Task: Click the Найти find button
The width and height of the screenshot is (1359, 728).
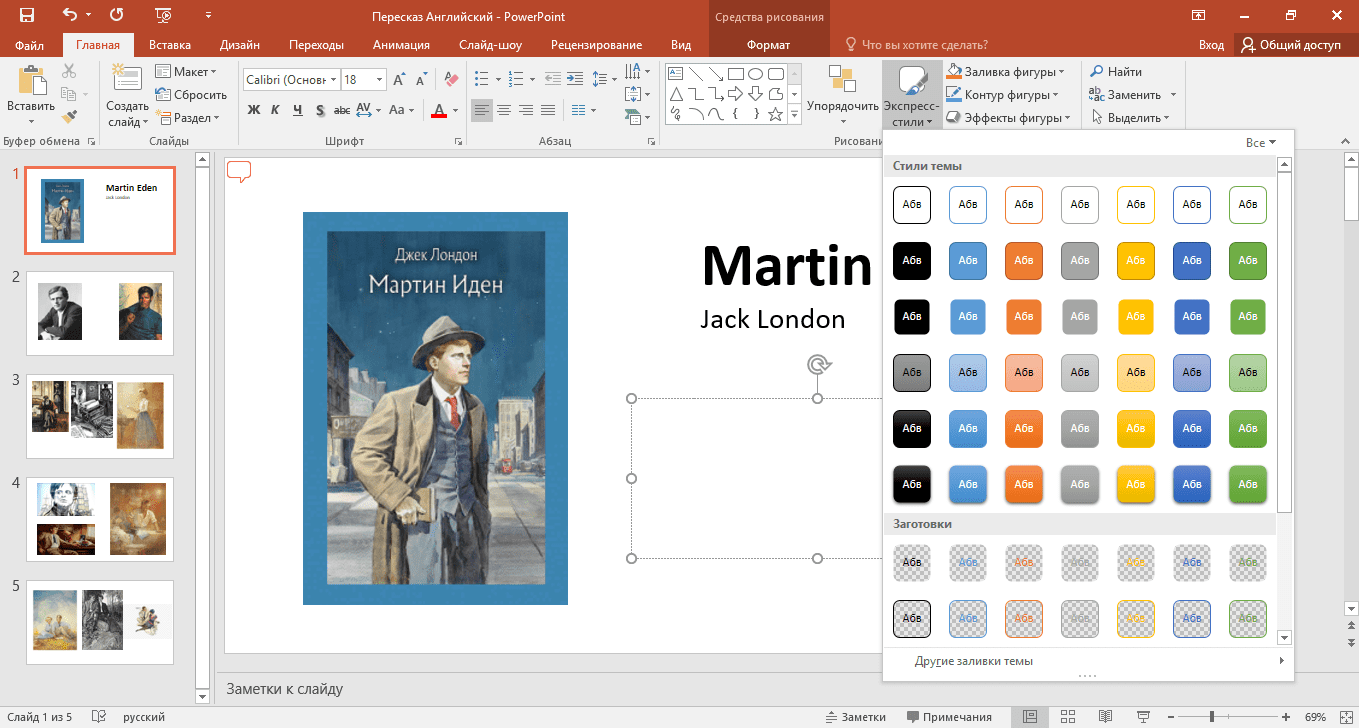Action: pos(1116,72)
